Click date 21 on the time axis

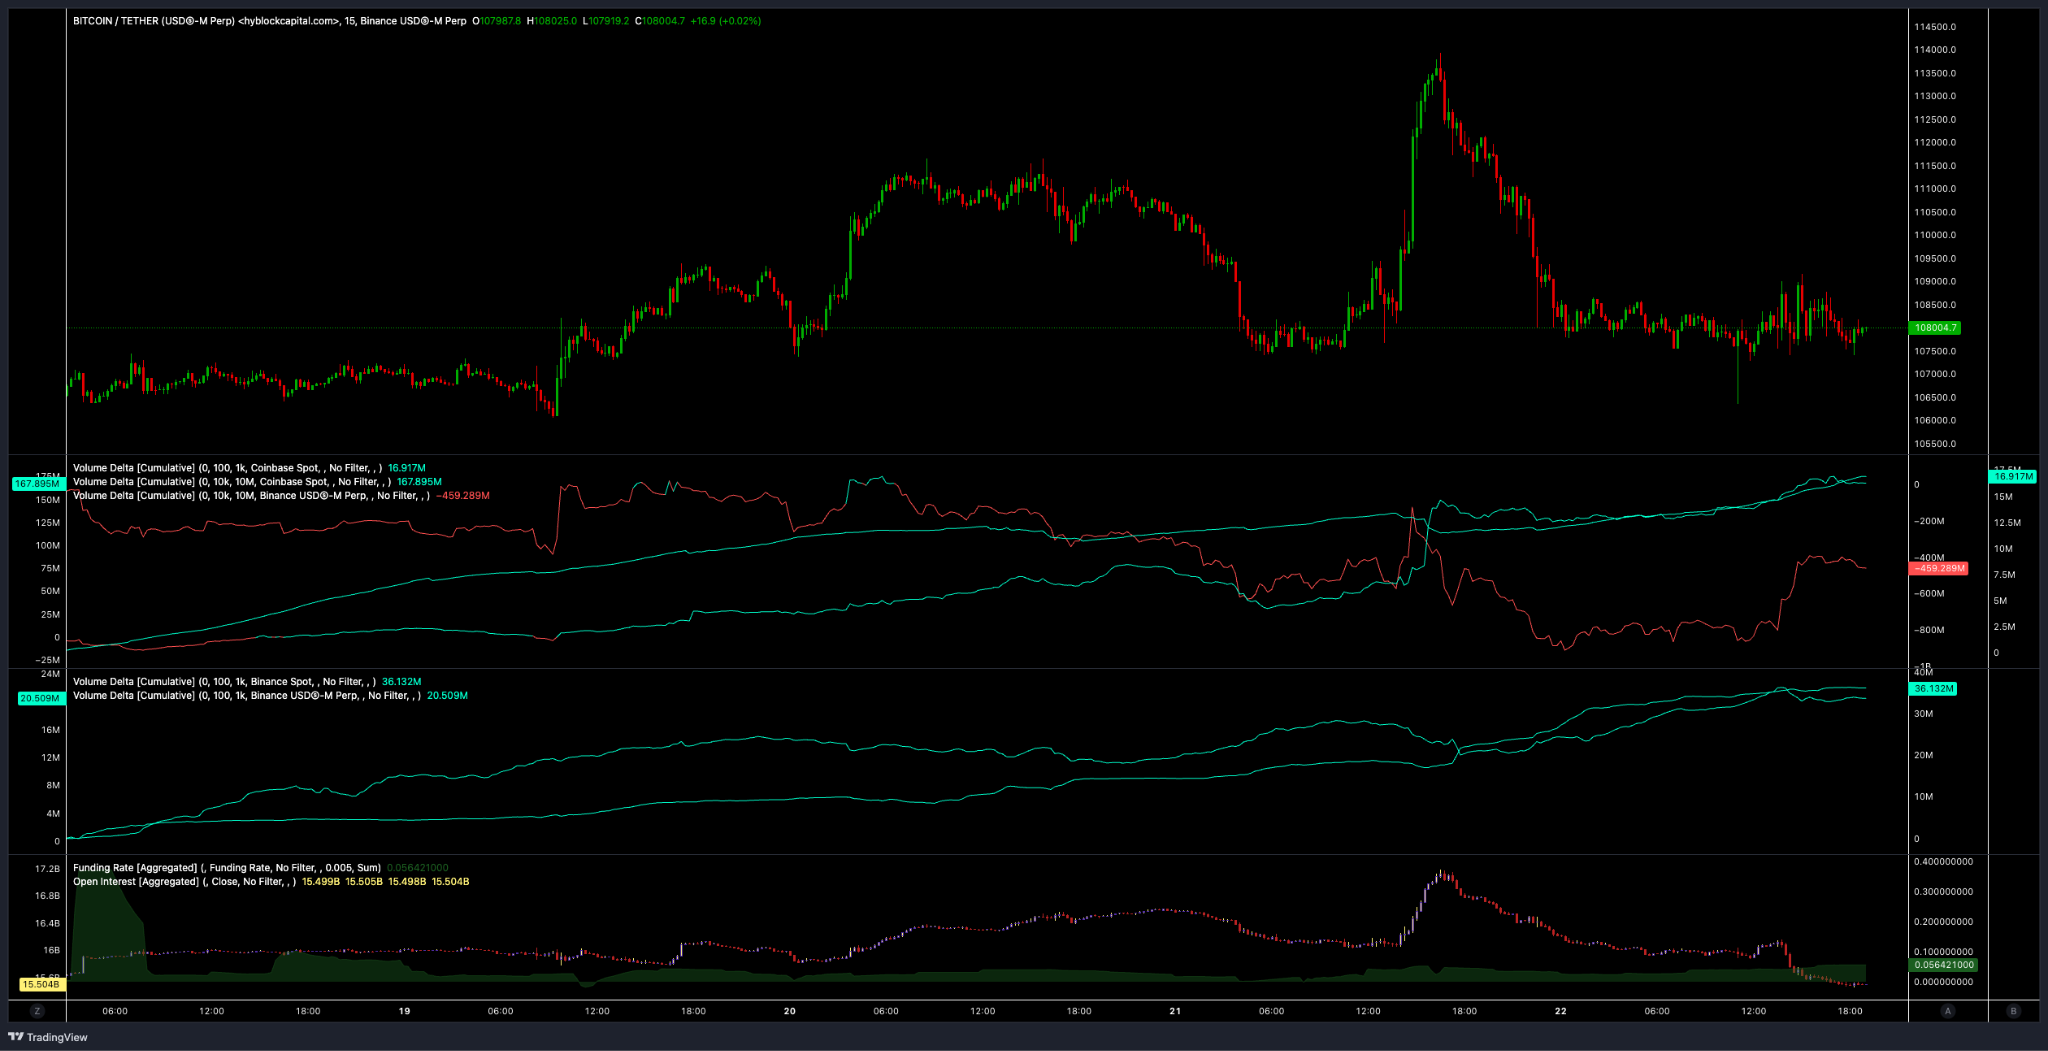(1175, 1011)
